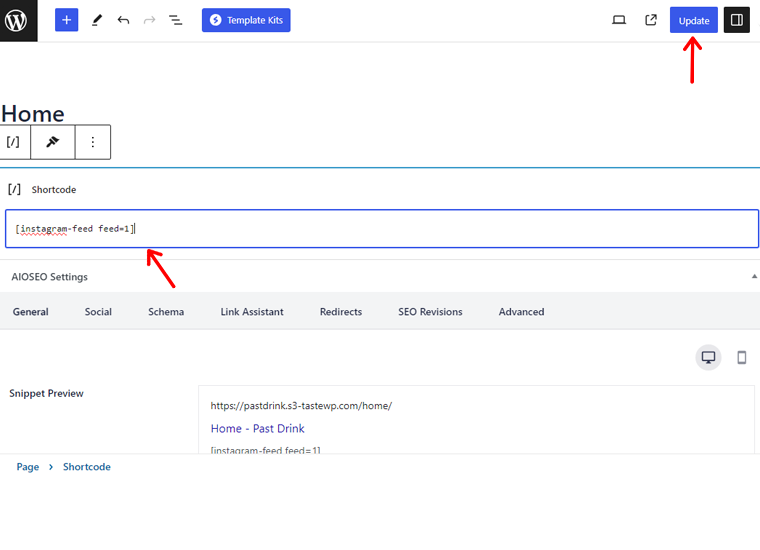This screenshot has width=760, height=550.
Task: Open the Social tab
Action: (98, 312)
